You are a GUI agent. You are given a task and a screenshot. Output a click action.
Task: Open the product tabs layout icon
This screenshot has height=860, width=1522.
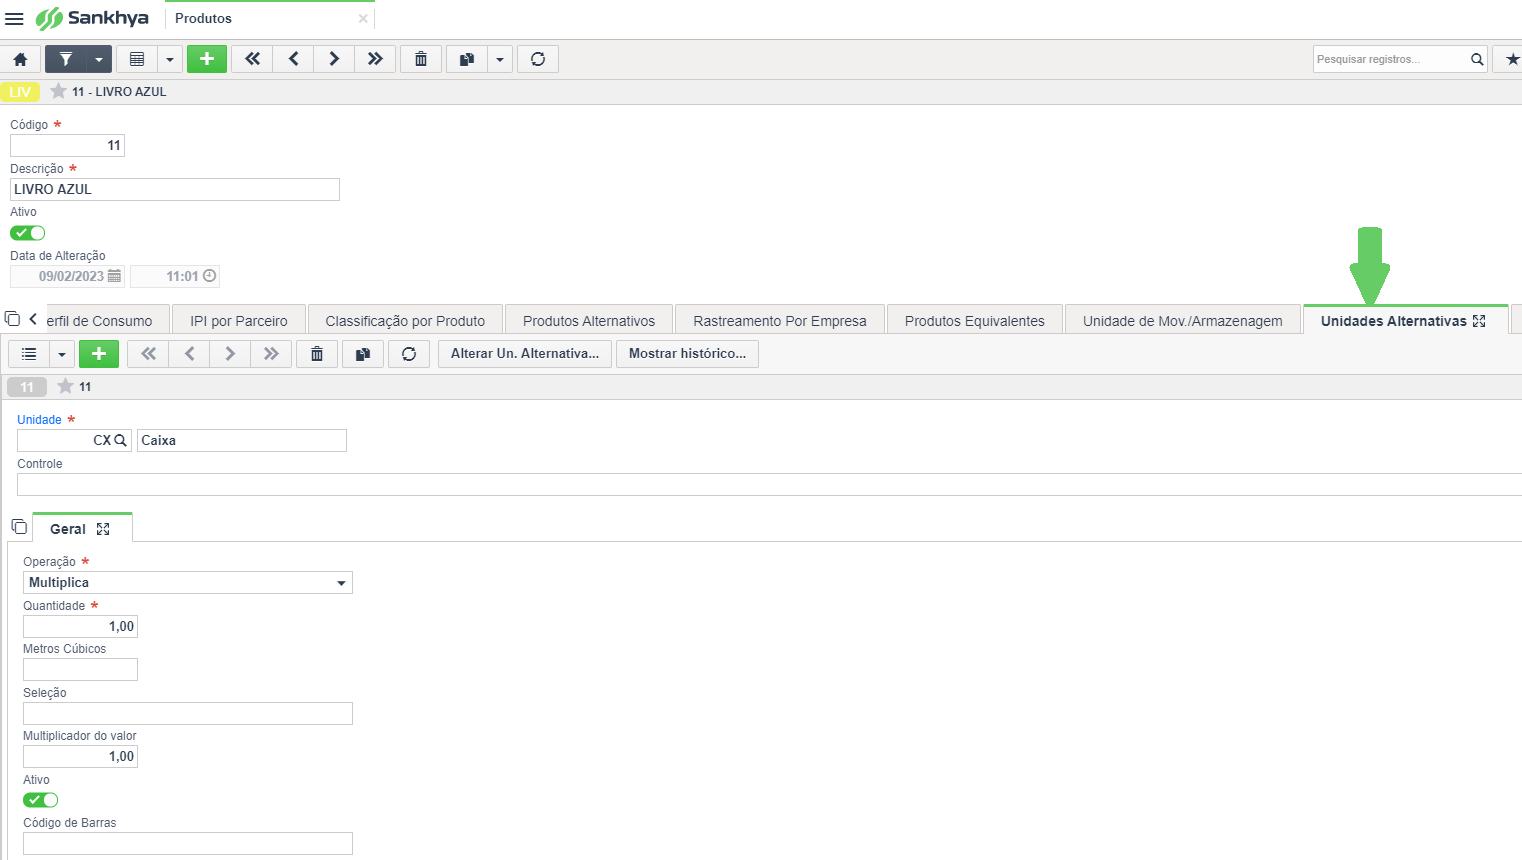pos(12,319)
